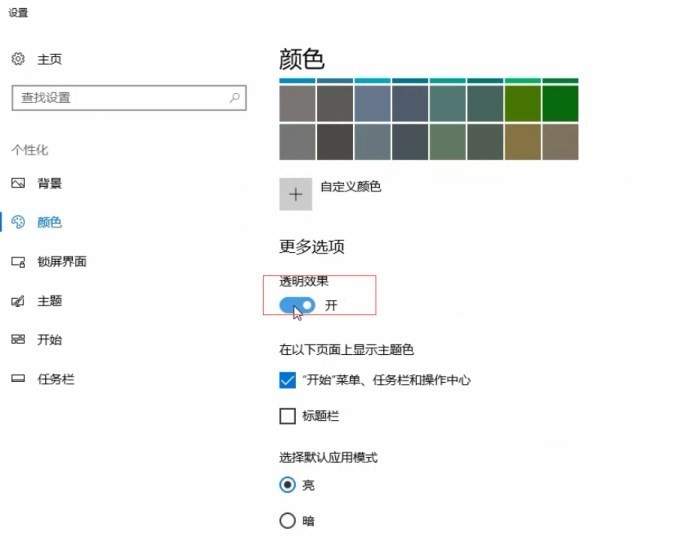685x538 pixels.
Task: Pick the sage green swatch, bottom row fifth column
Action: pyautogui.click(x=448, y=142)
